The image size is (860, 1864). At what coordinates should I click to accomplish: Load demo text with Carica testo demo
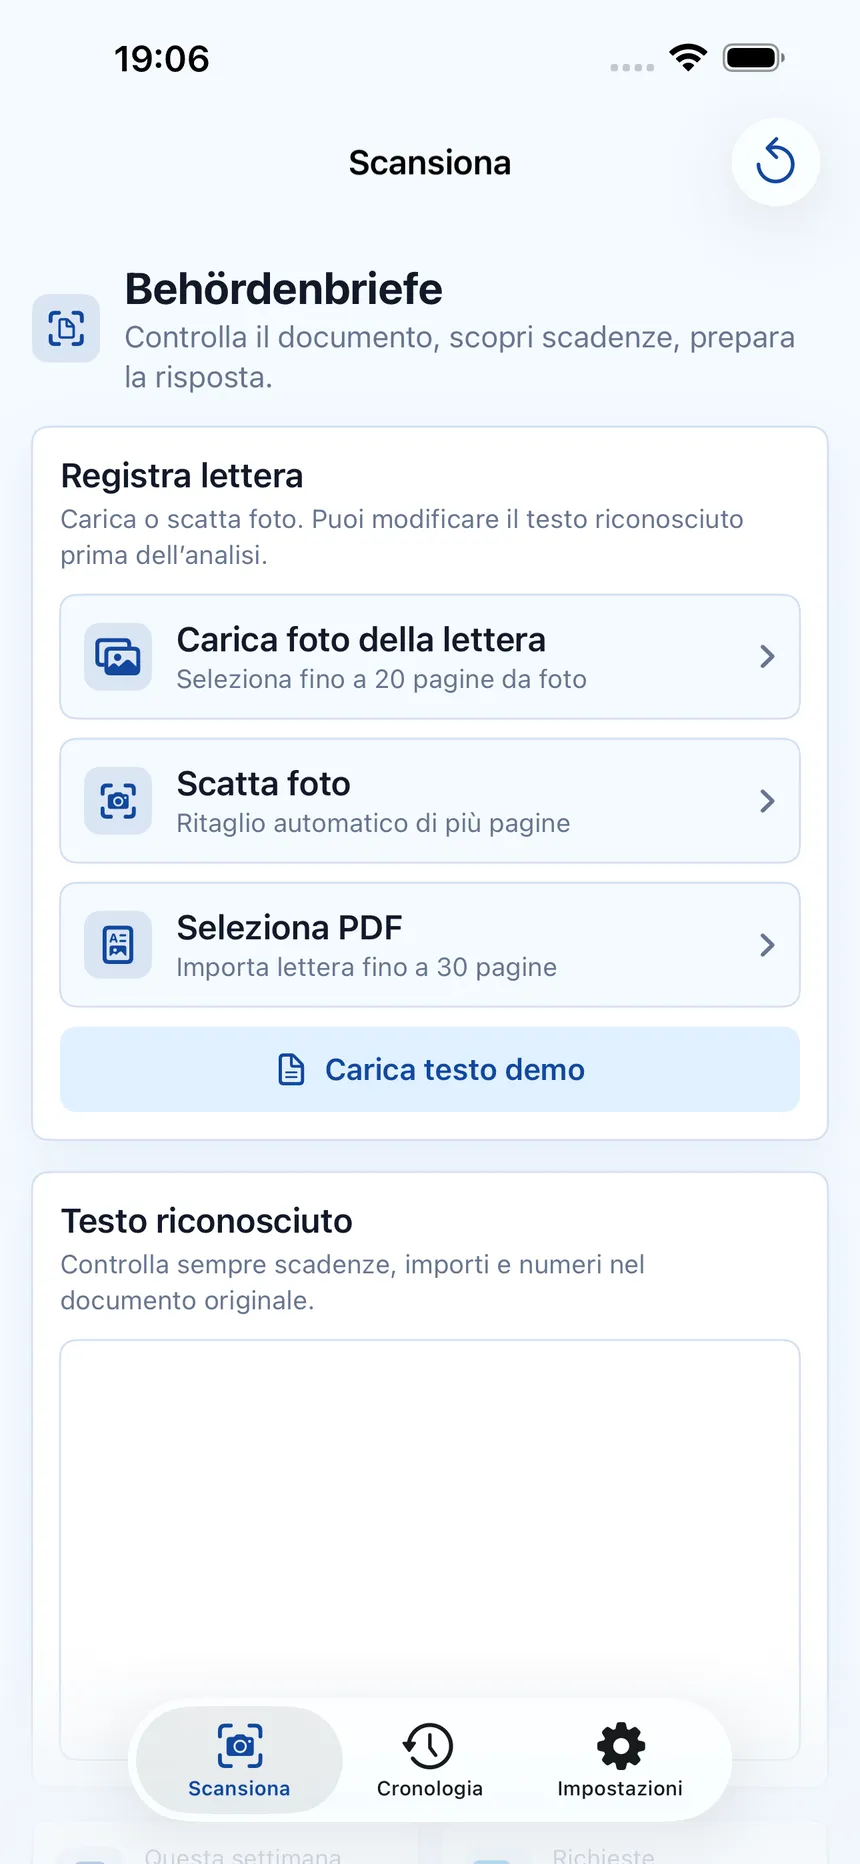click(430, 1069)
